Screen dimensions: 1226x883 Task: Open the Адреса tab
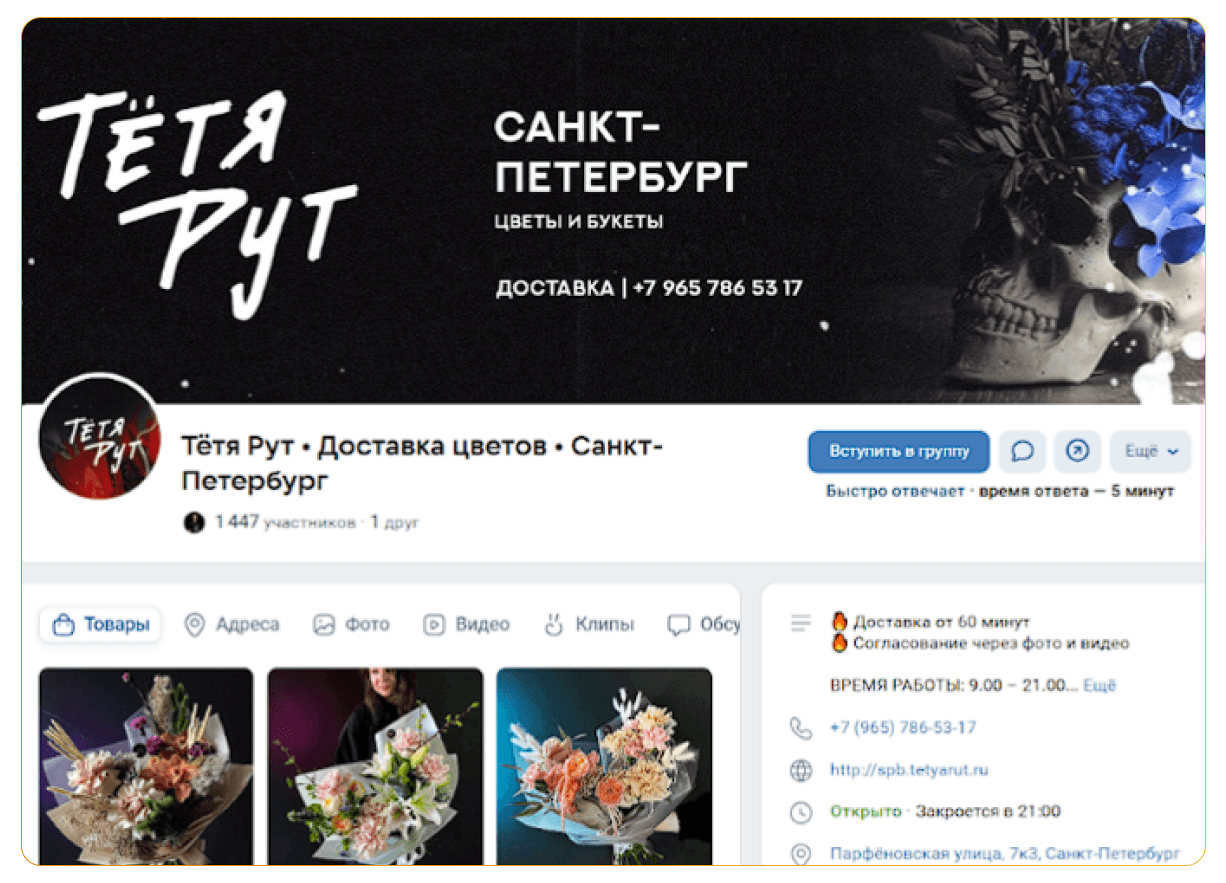coord(232,625)
